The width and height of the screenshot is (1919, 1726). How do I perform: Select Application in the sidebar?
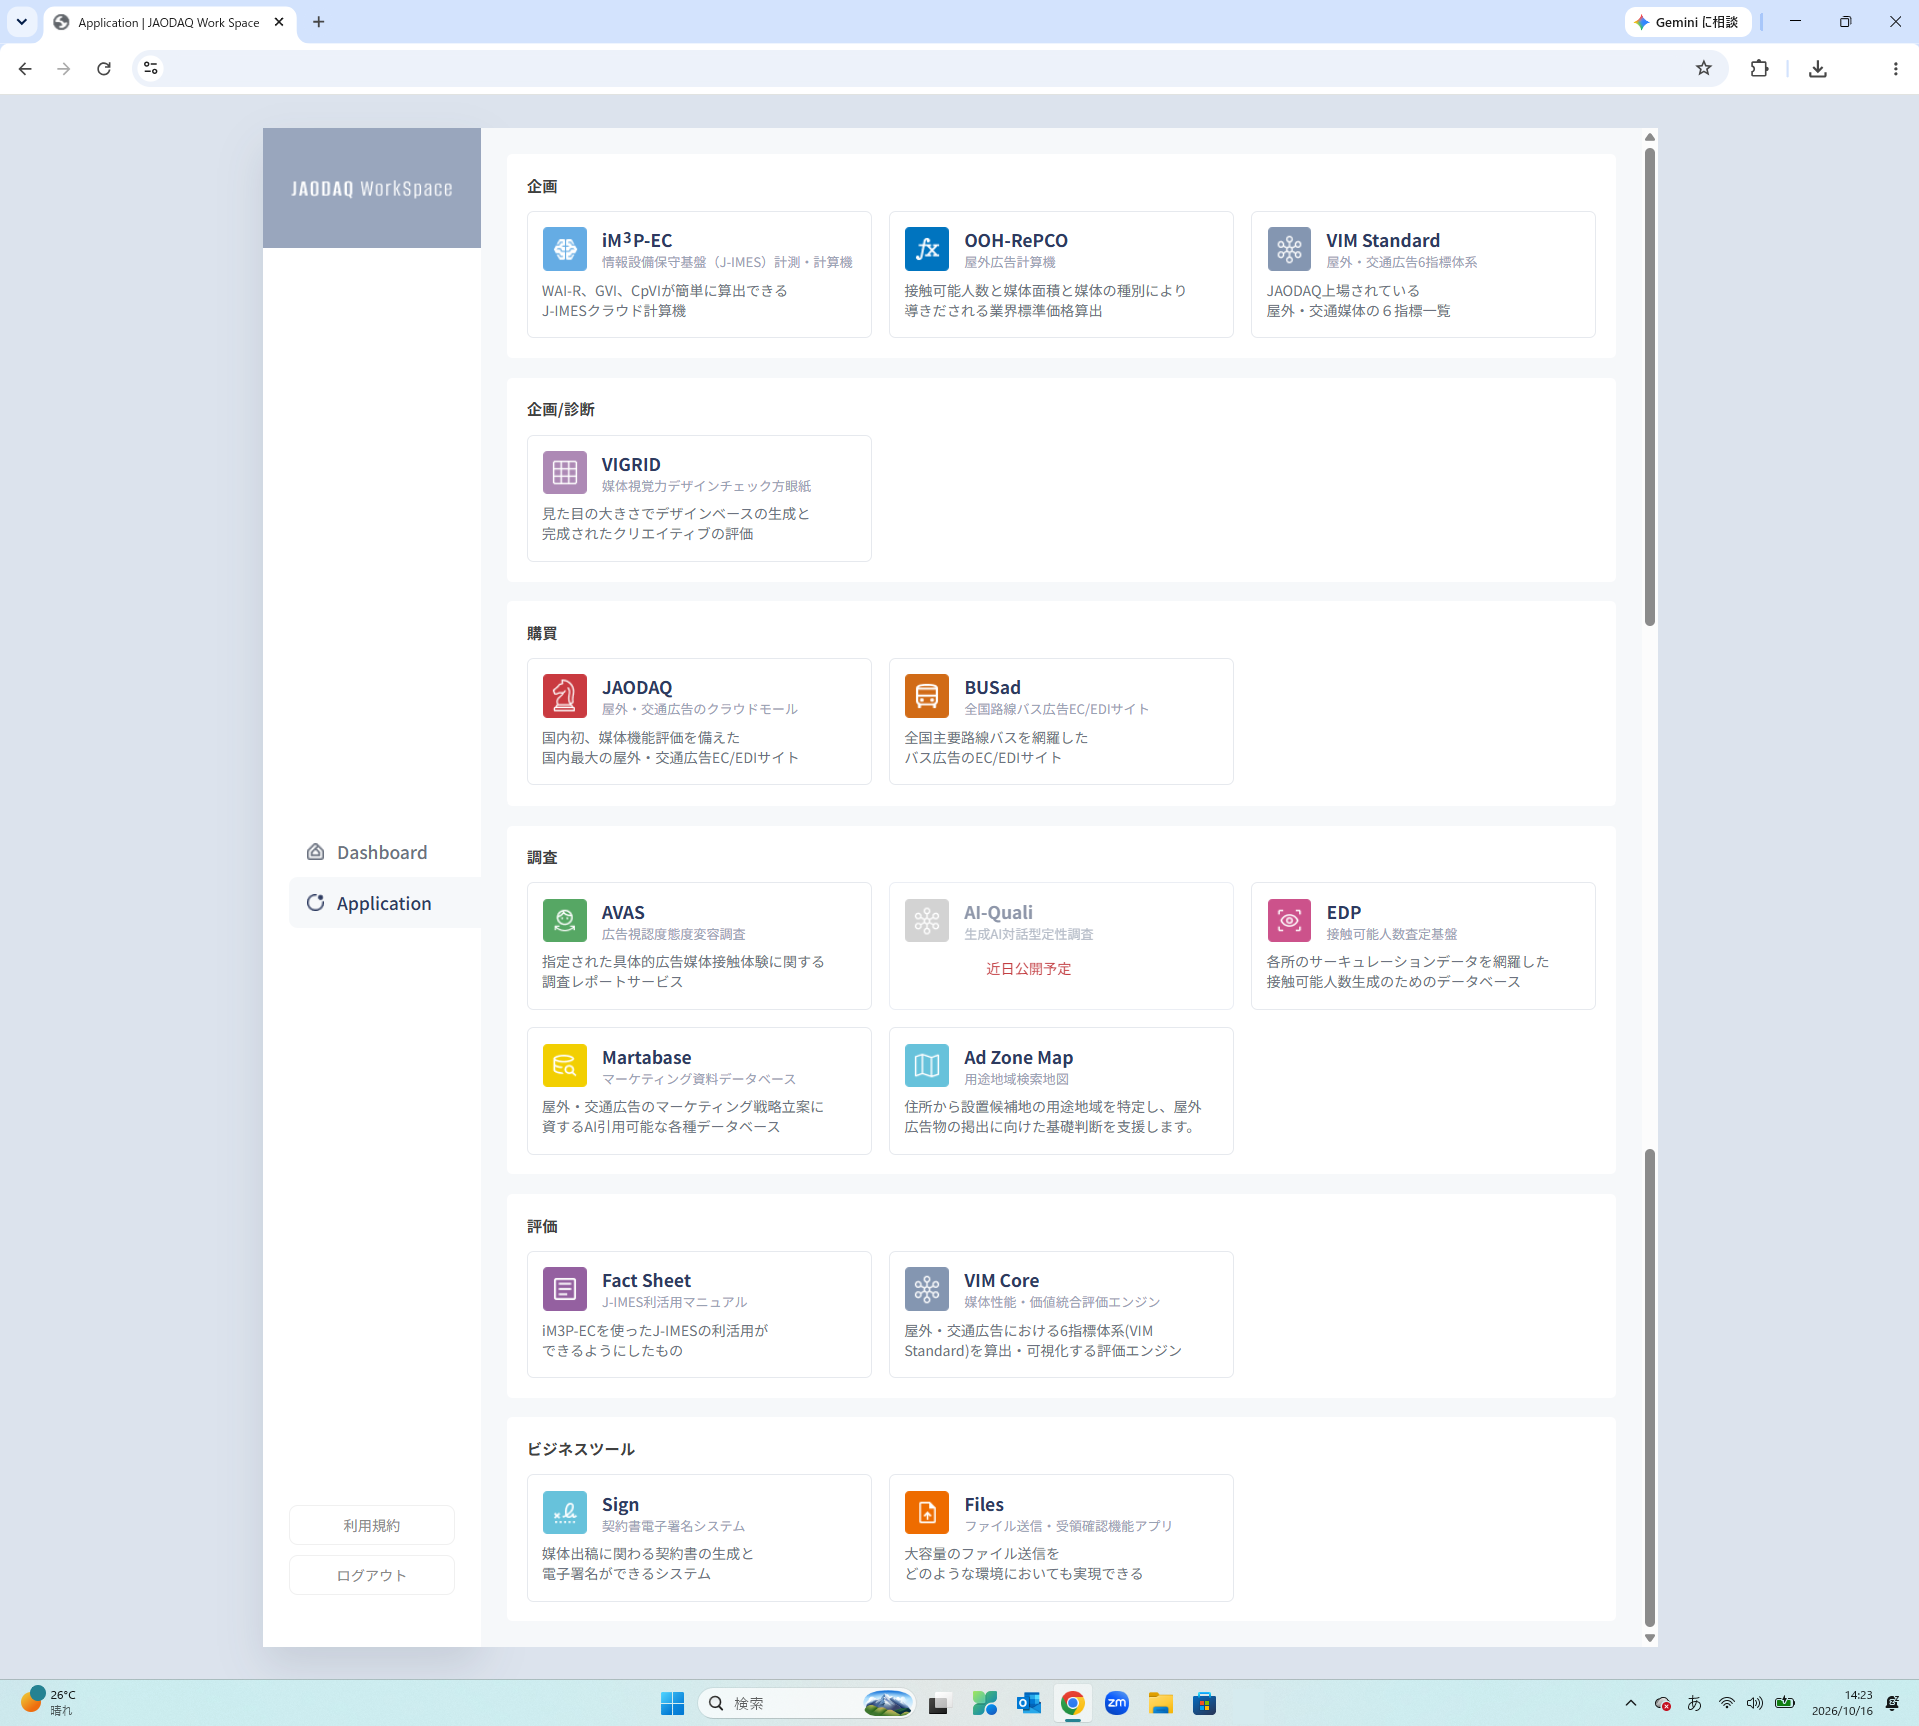click(x=385, y=903)
